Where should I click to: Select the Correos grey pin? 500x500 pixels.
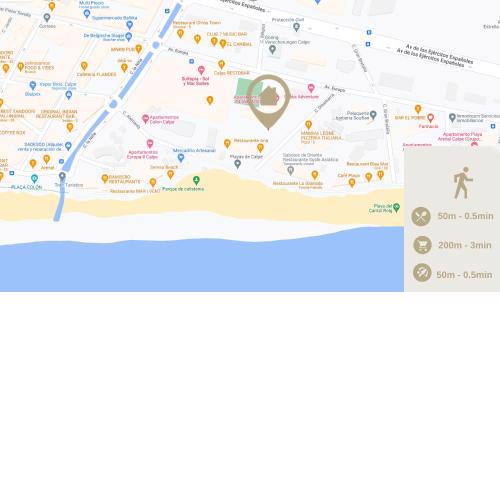[47, 17]
